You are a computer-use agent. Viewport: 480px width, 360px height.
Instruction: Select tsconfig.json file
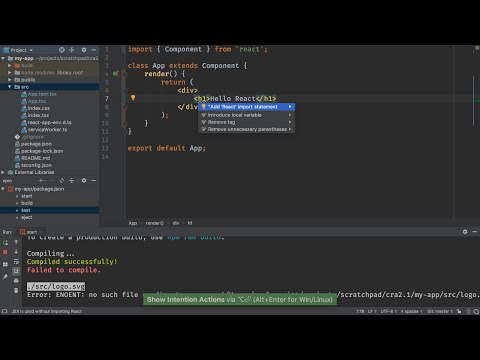click(33, 165)
